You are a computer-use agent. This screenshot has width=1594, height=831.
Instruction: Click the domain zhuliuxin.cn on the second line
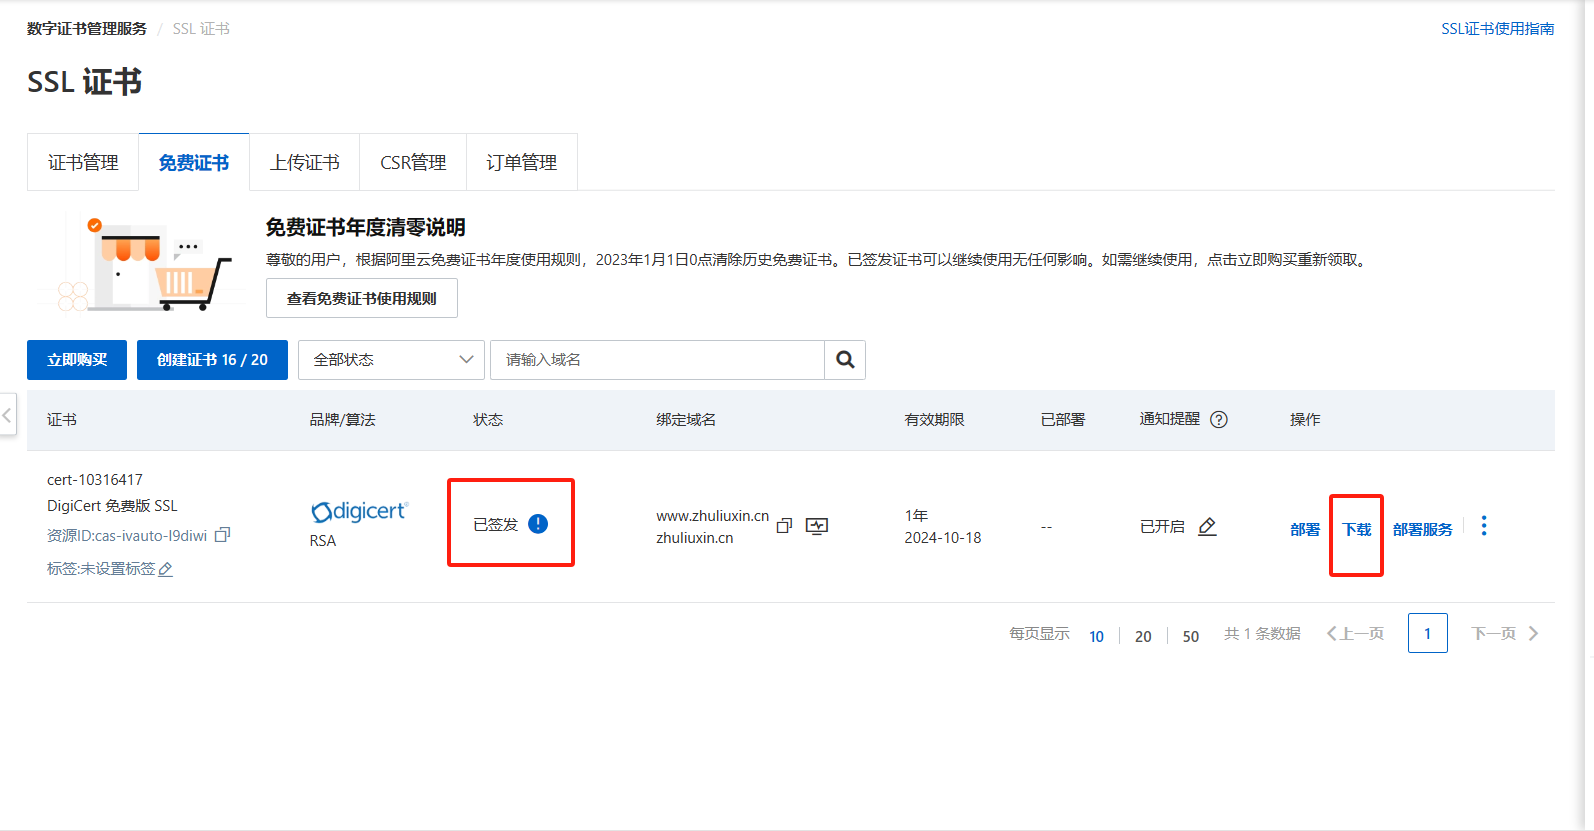tap(695, 538)
